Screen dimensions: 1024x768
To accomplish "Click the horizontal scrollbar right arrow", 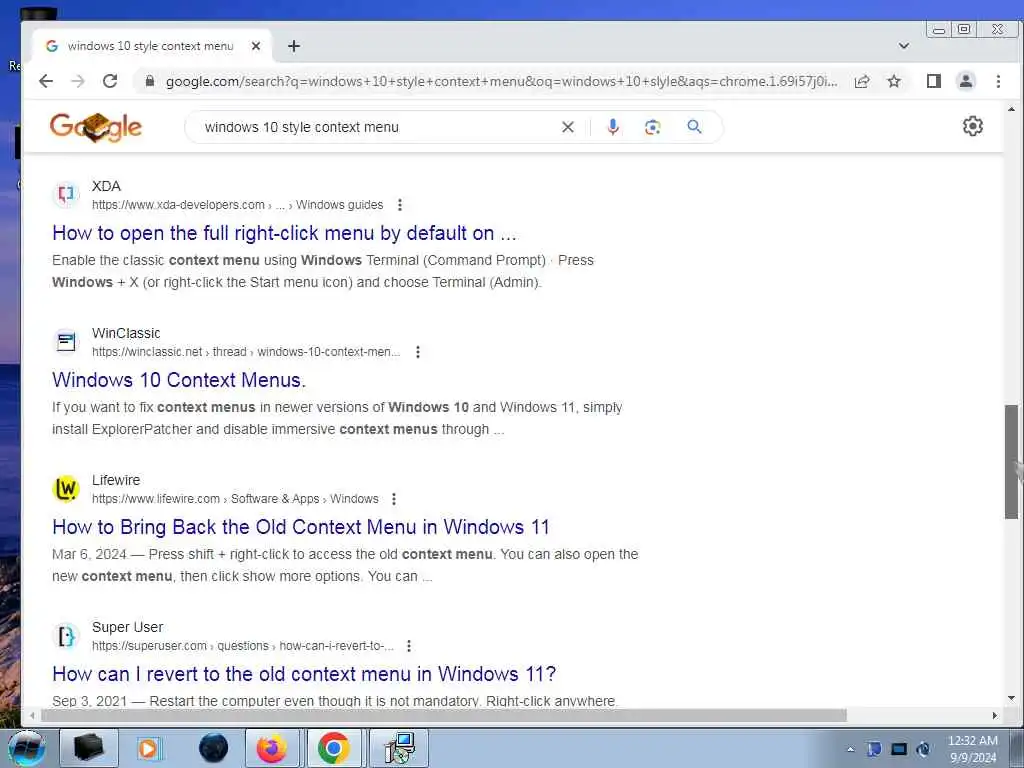I will pos(995,716).
